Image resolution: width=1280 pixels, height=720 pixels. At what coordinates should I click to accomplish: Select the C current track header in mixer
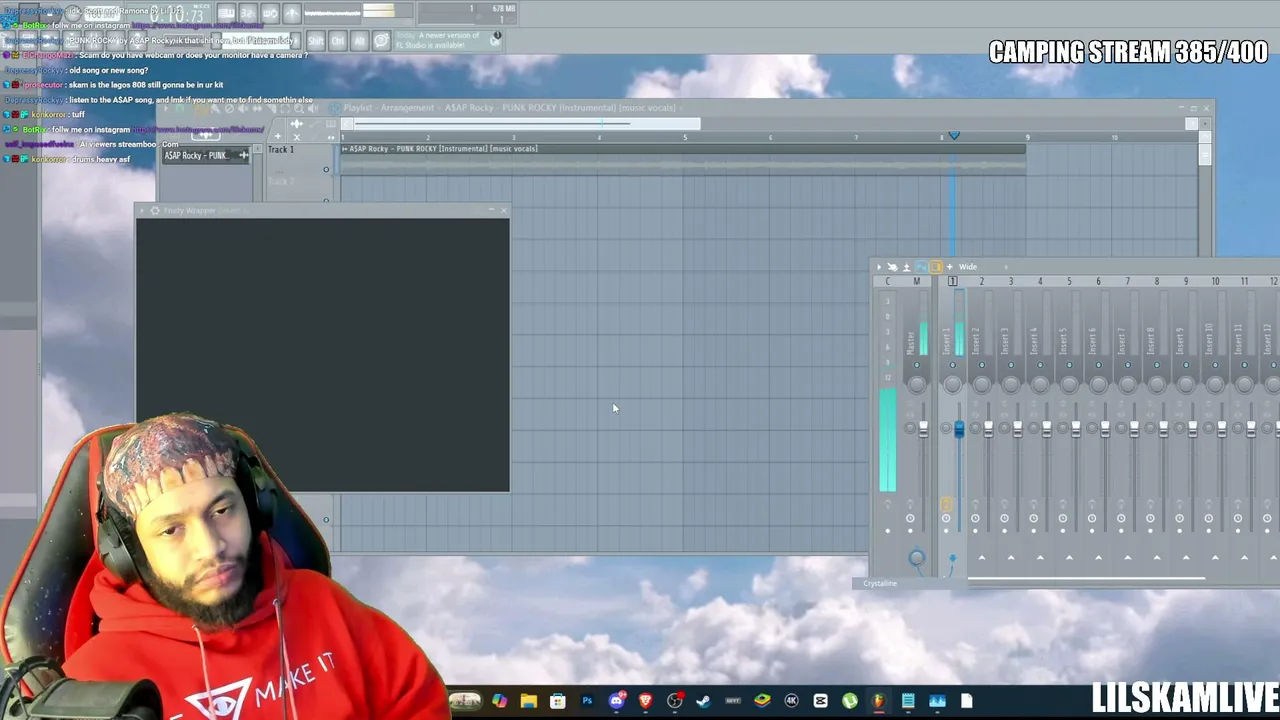tap(887, 282)
